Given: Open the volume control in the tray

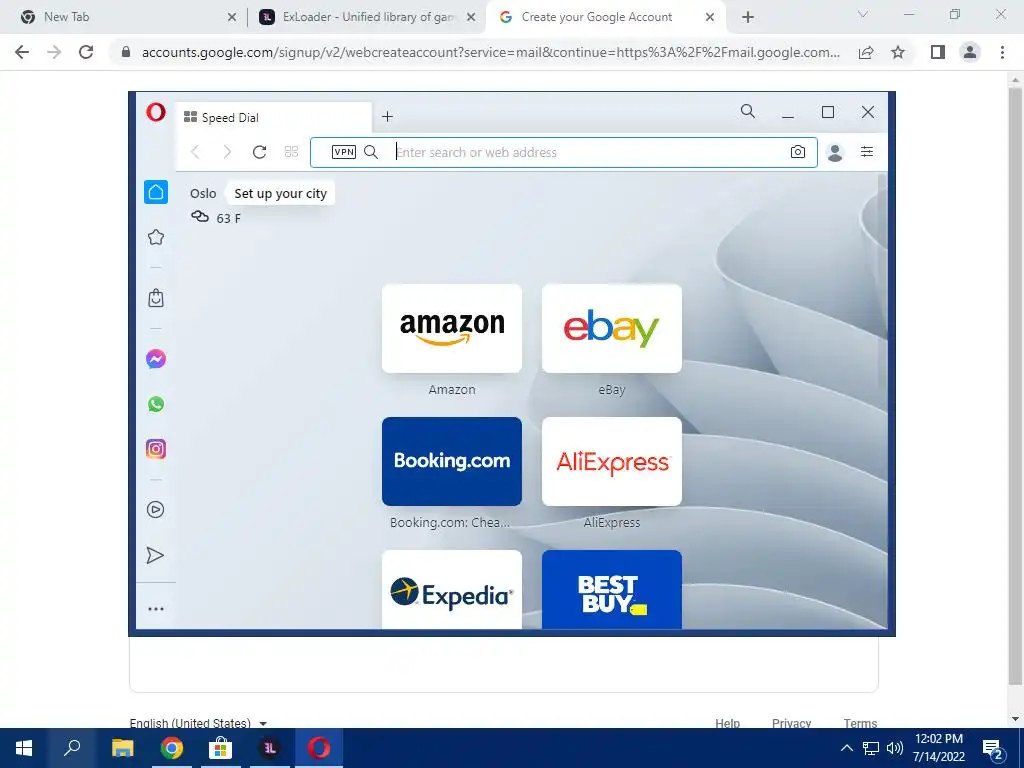Looking at the screenshot, I should click(895, 748).
